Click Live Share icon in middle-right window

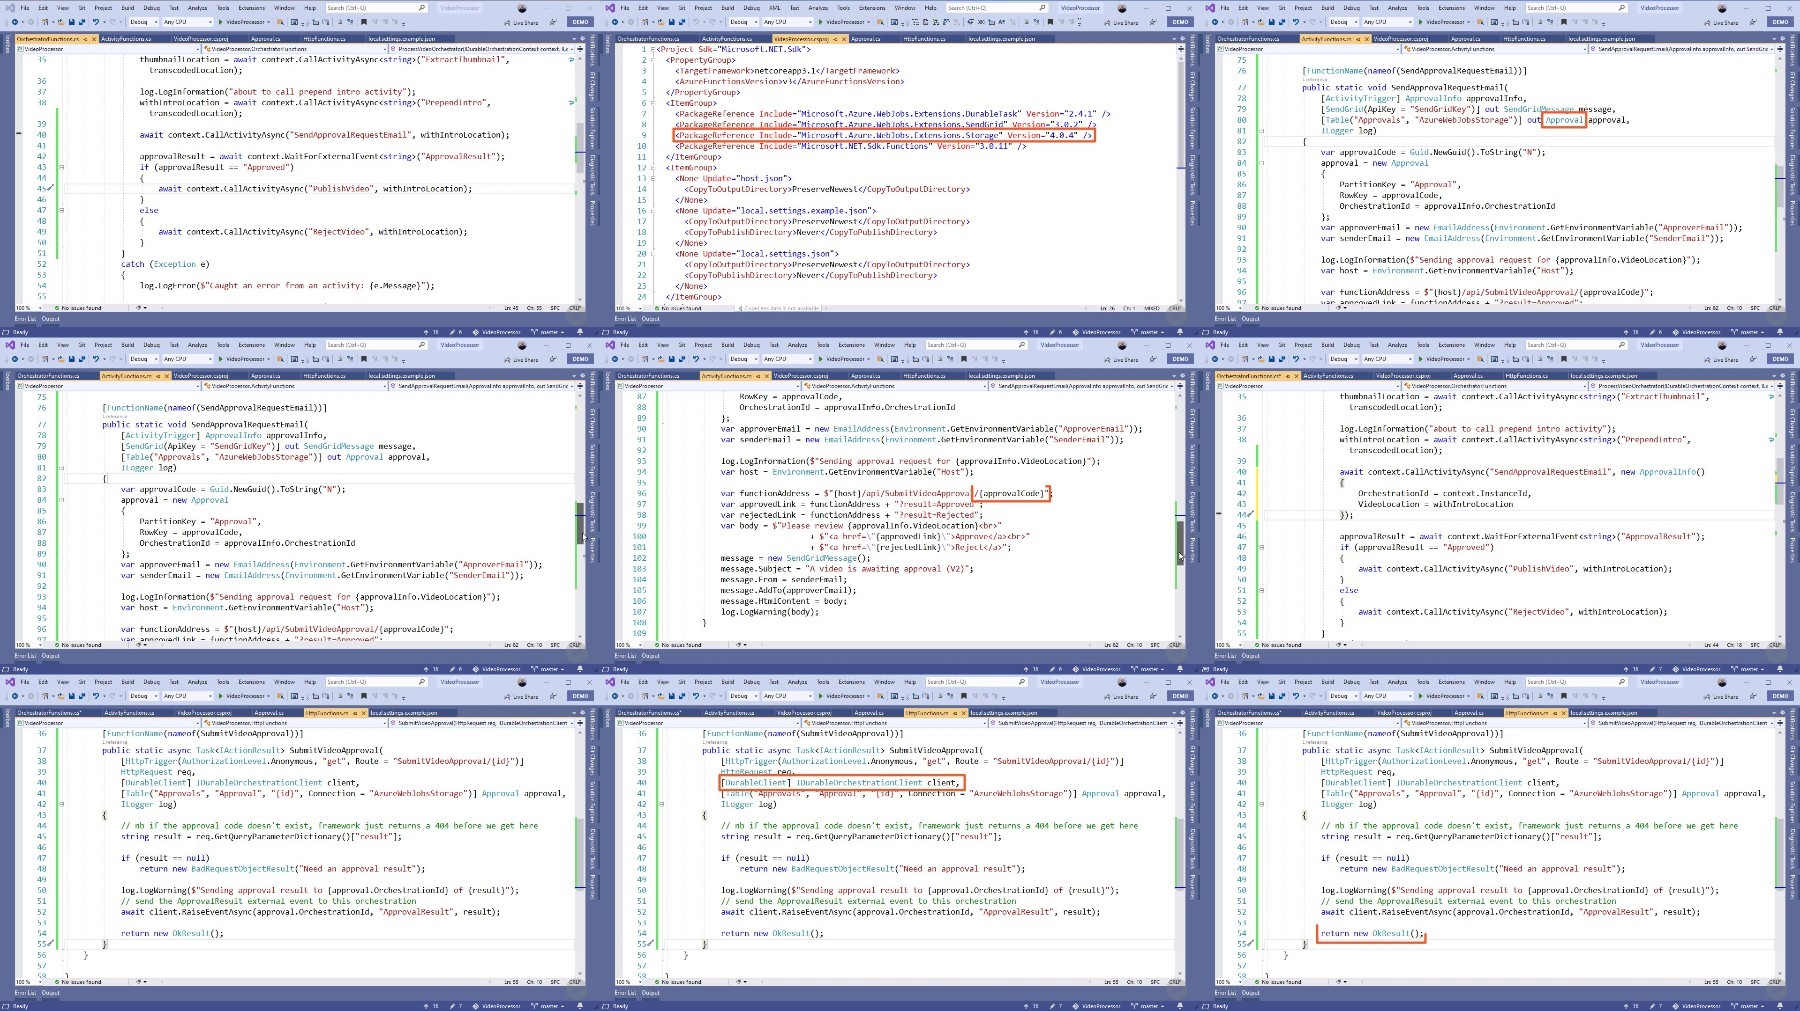coord(1707,359)
